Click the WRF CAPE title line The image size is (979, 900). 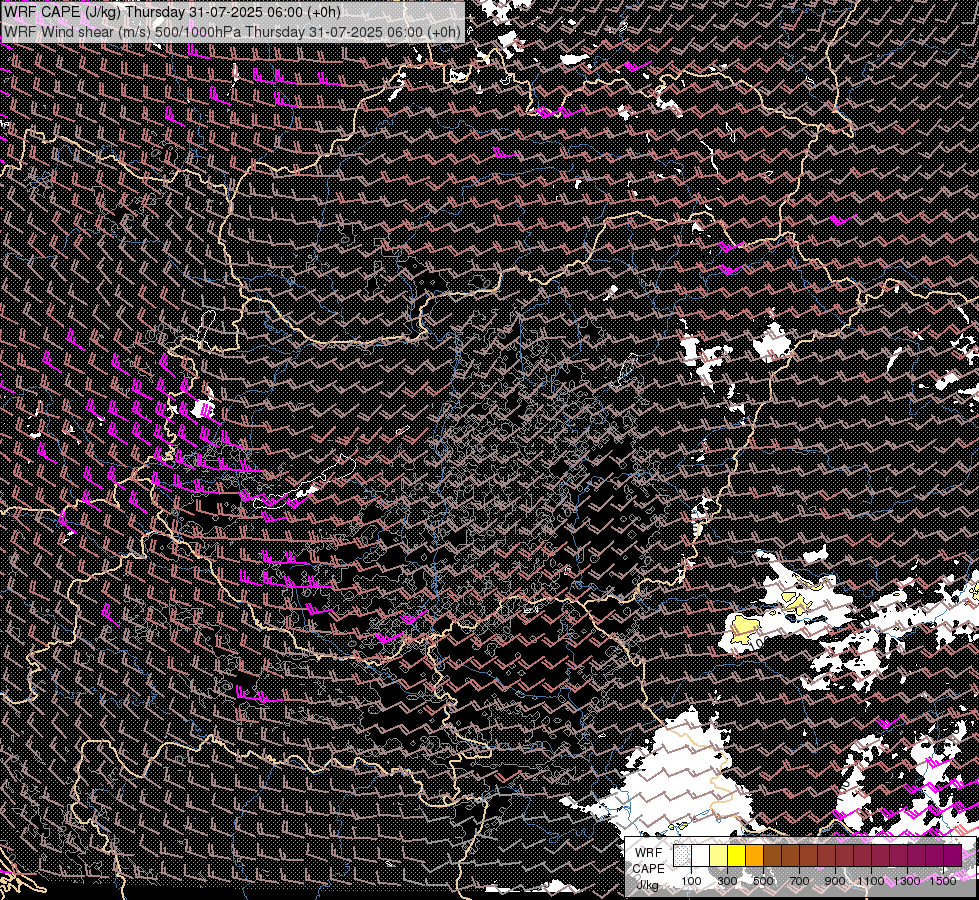point(172,12)
